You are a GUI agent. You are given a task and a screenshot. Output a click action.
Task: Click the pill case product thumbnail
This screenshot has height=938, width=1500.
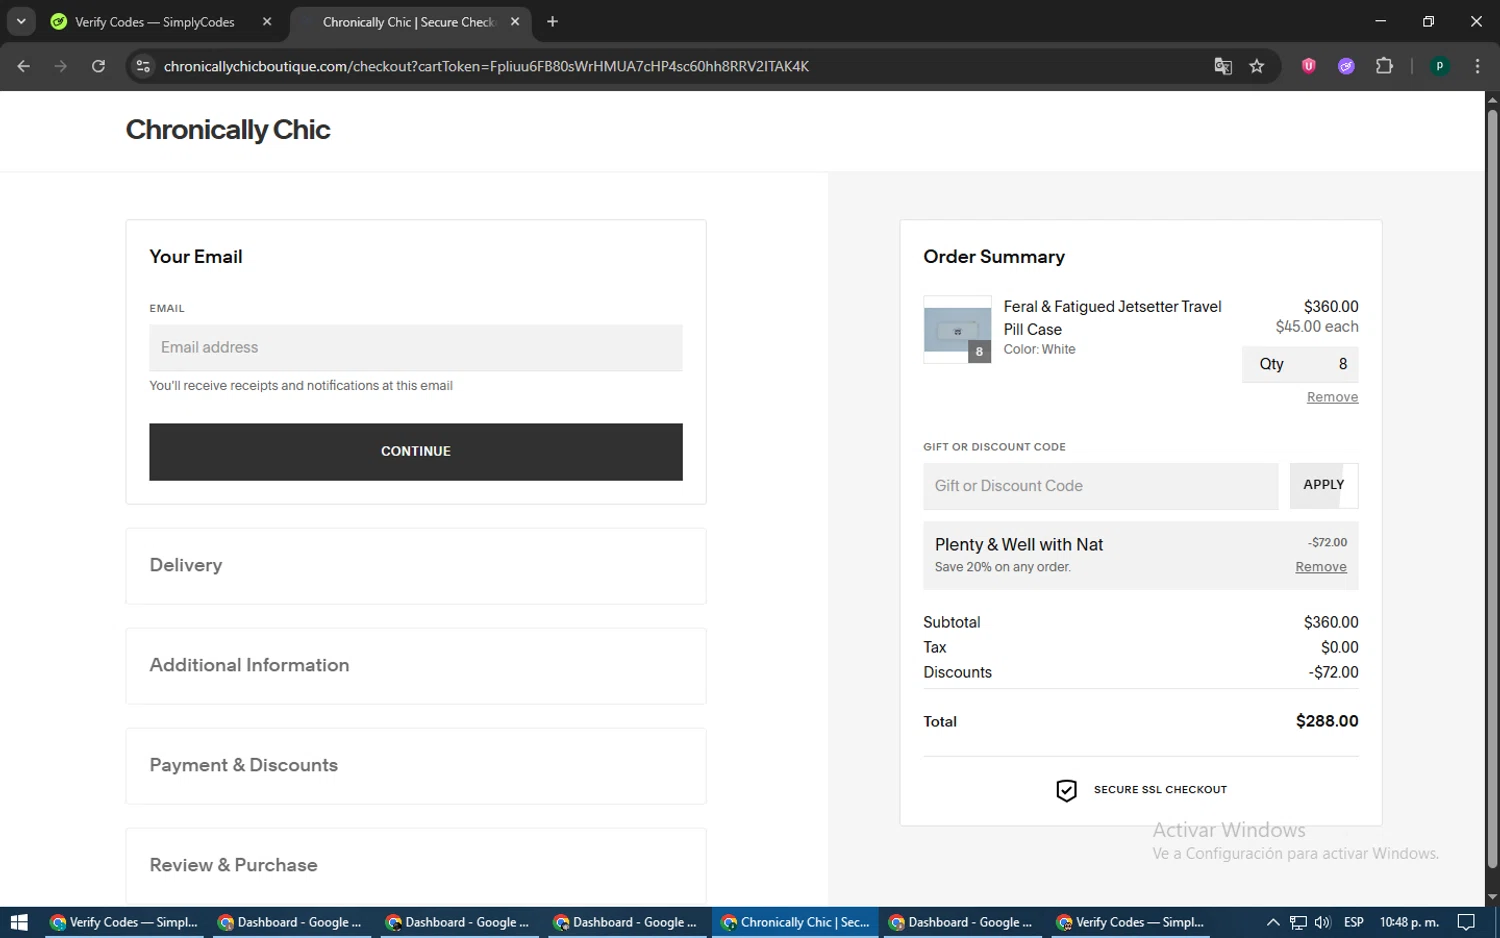tap(957, 329)
